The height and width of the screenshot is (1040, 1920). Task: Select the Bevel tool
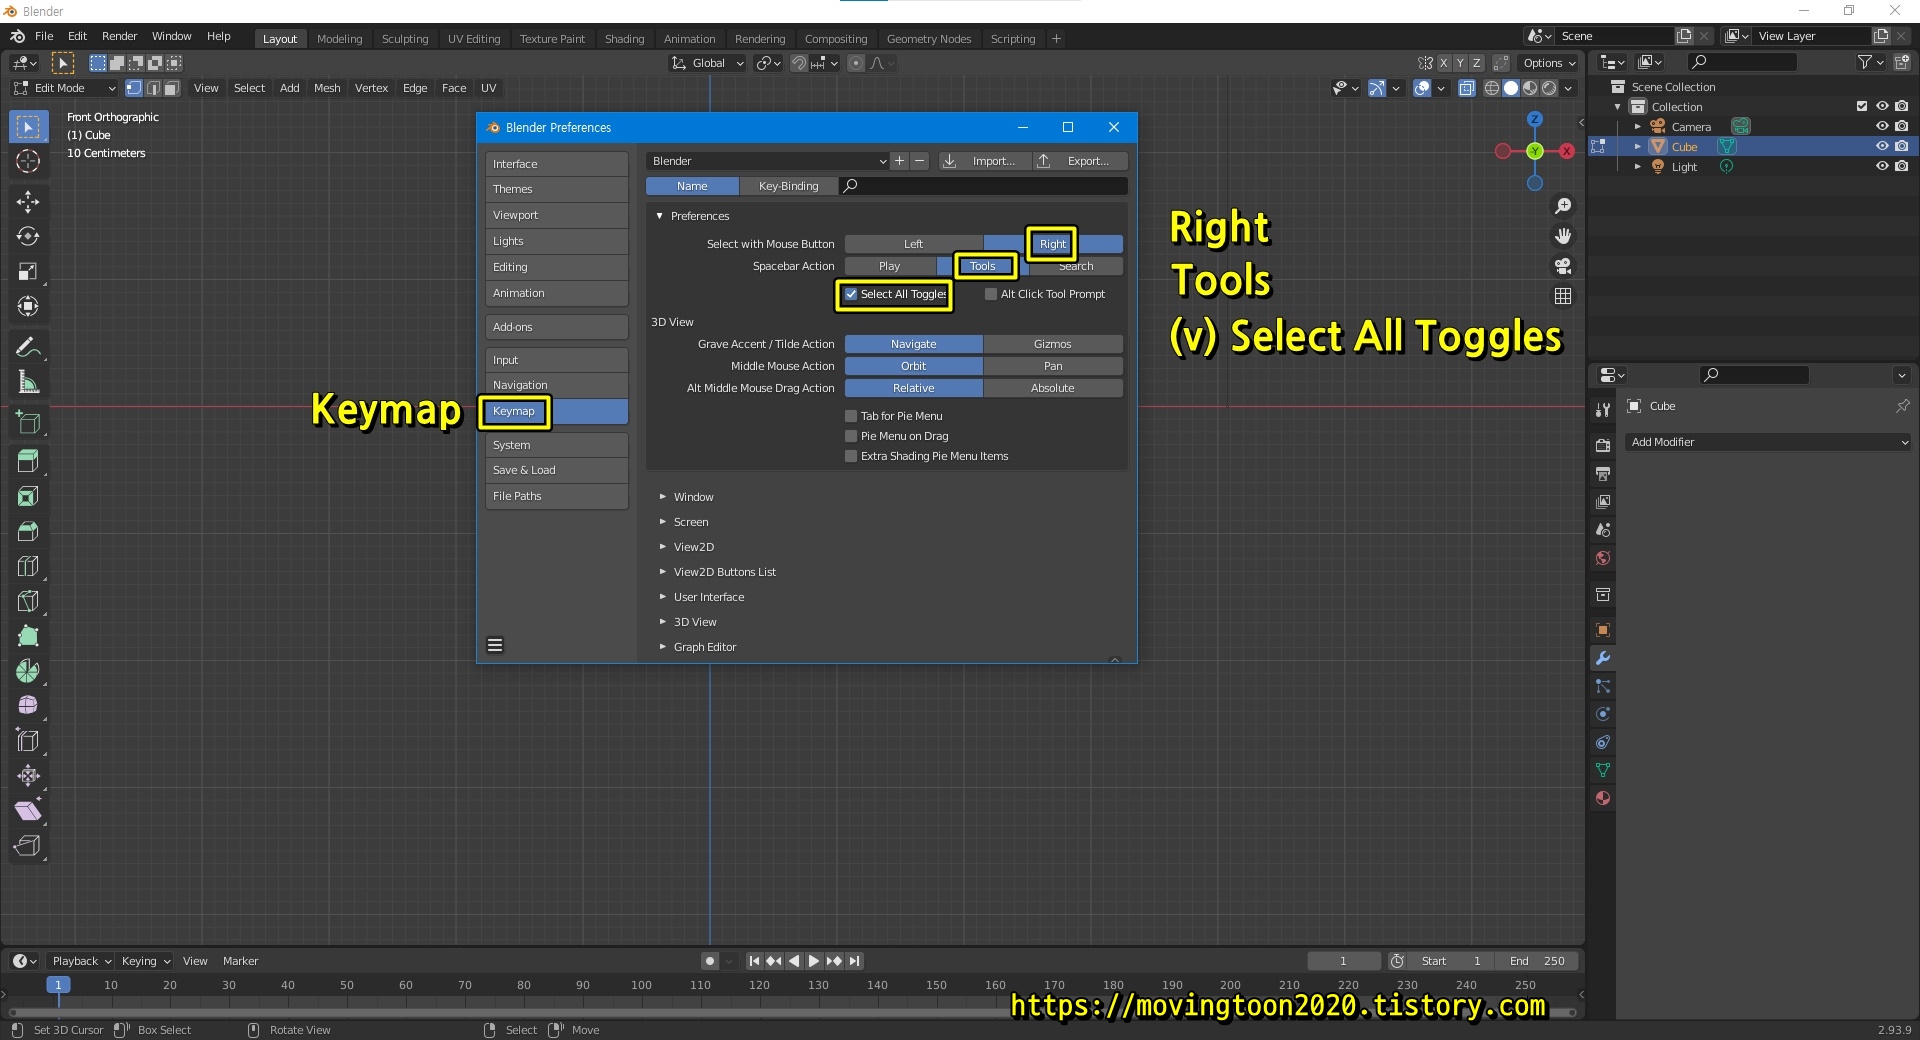(28, 532)
